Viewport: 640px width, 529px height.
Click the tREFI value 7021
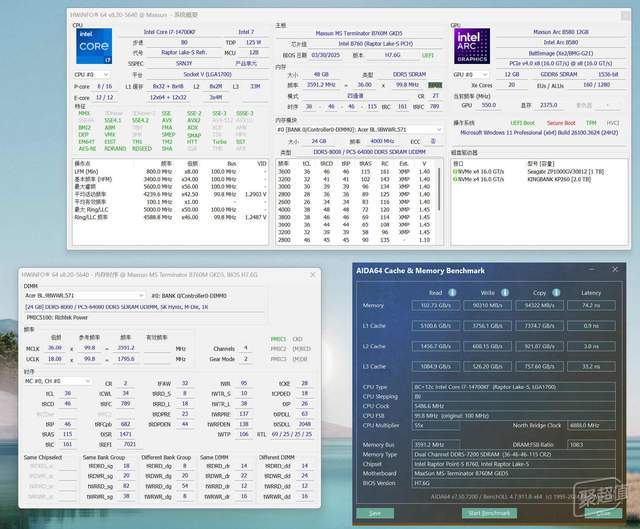point(129,444)
